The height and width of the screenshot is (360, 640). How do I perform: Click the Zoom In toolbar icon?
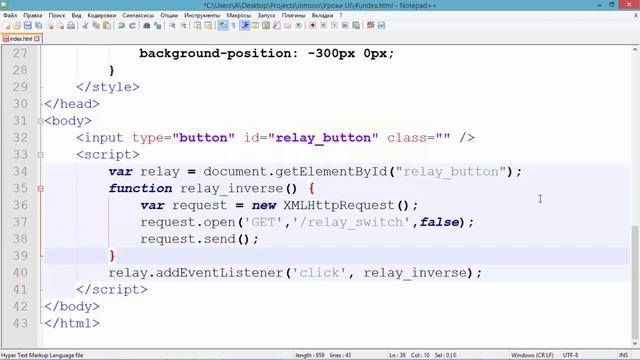172,25
